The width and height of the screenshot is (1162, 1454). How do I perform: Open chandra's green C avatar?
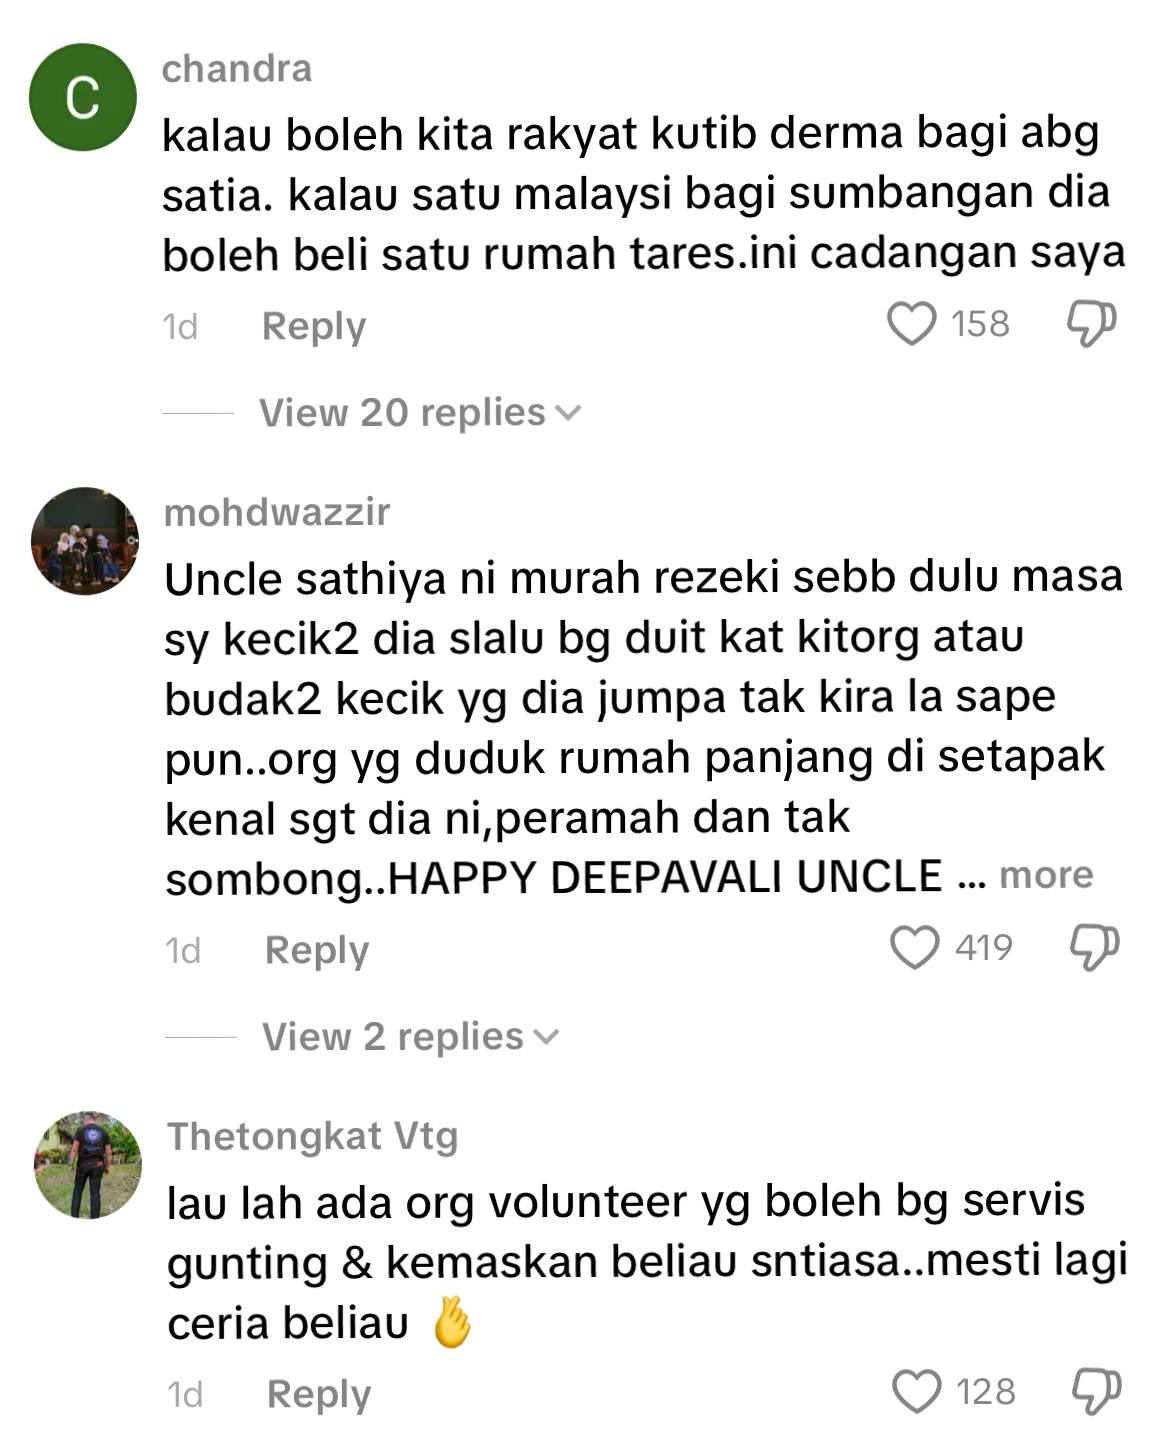tap(83, 97)
